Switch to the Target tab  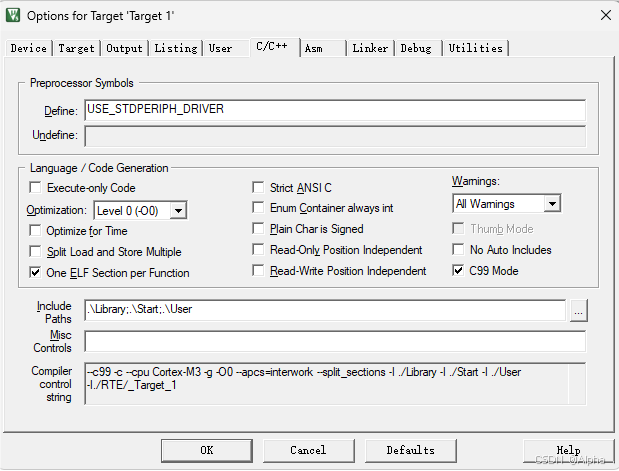coord(77,48)
